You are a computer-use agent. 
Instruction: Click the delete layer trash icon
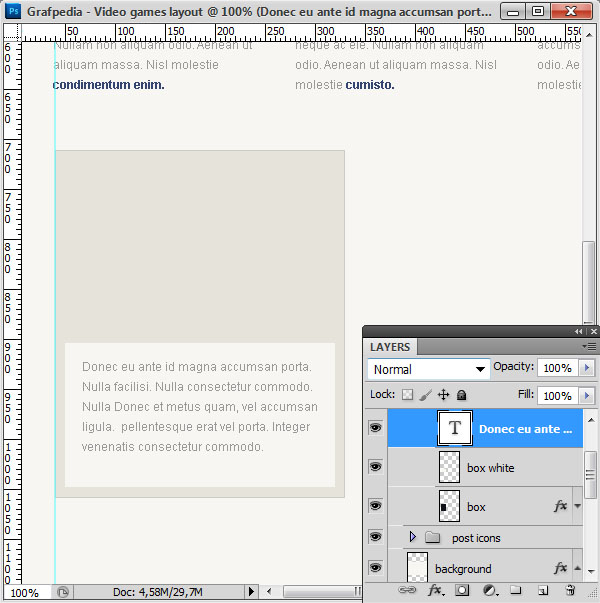570,590
